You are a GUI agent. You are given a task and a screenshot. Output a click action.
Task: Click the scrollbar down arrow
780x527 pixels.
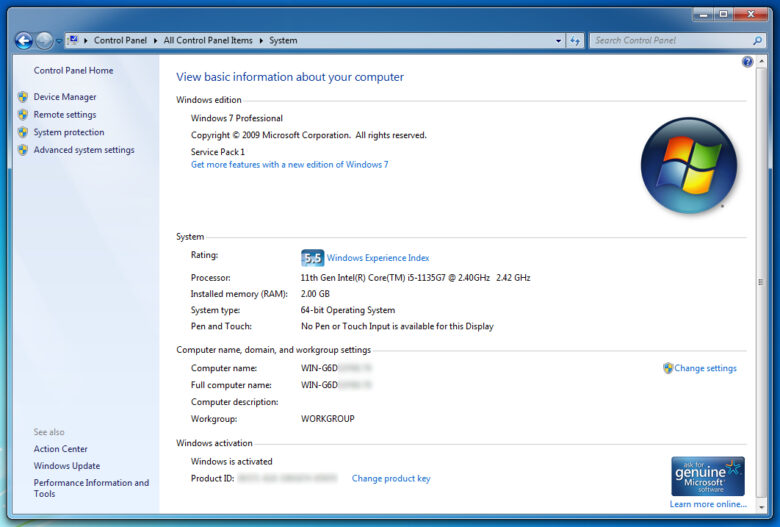(761, 507)
